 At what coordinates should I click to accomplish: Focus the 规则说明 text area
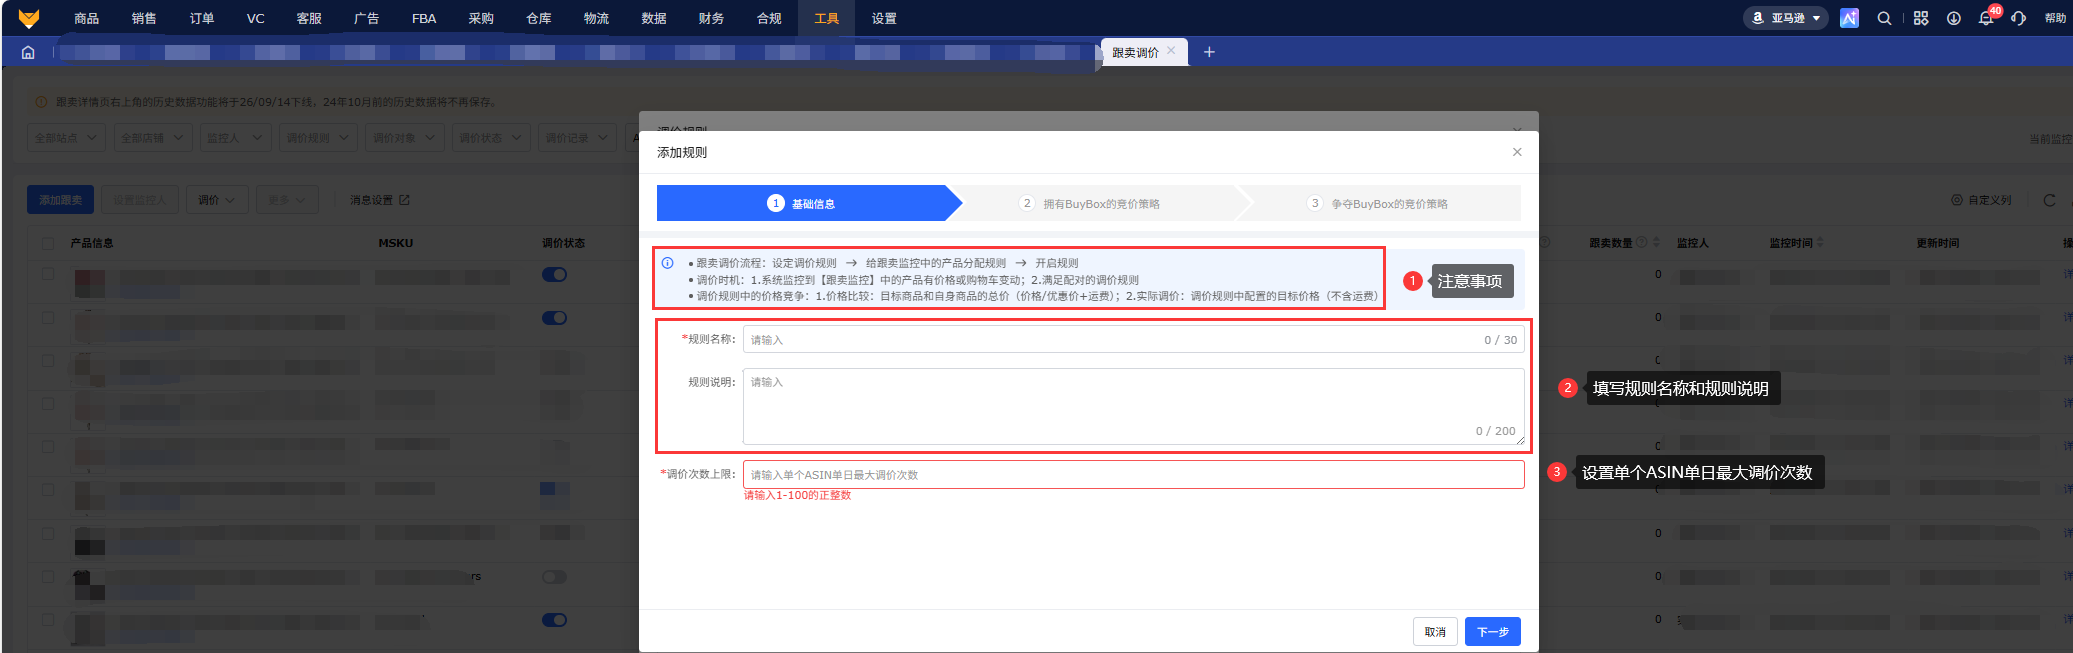tap(1134, 406)
